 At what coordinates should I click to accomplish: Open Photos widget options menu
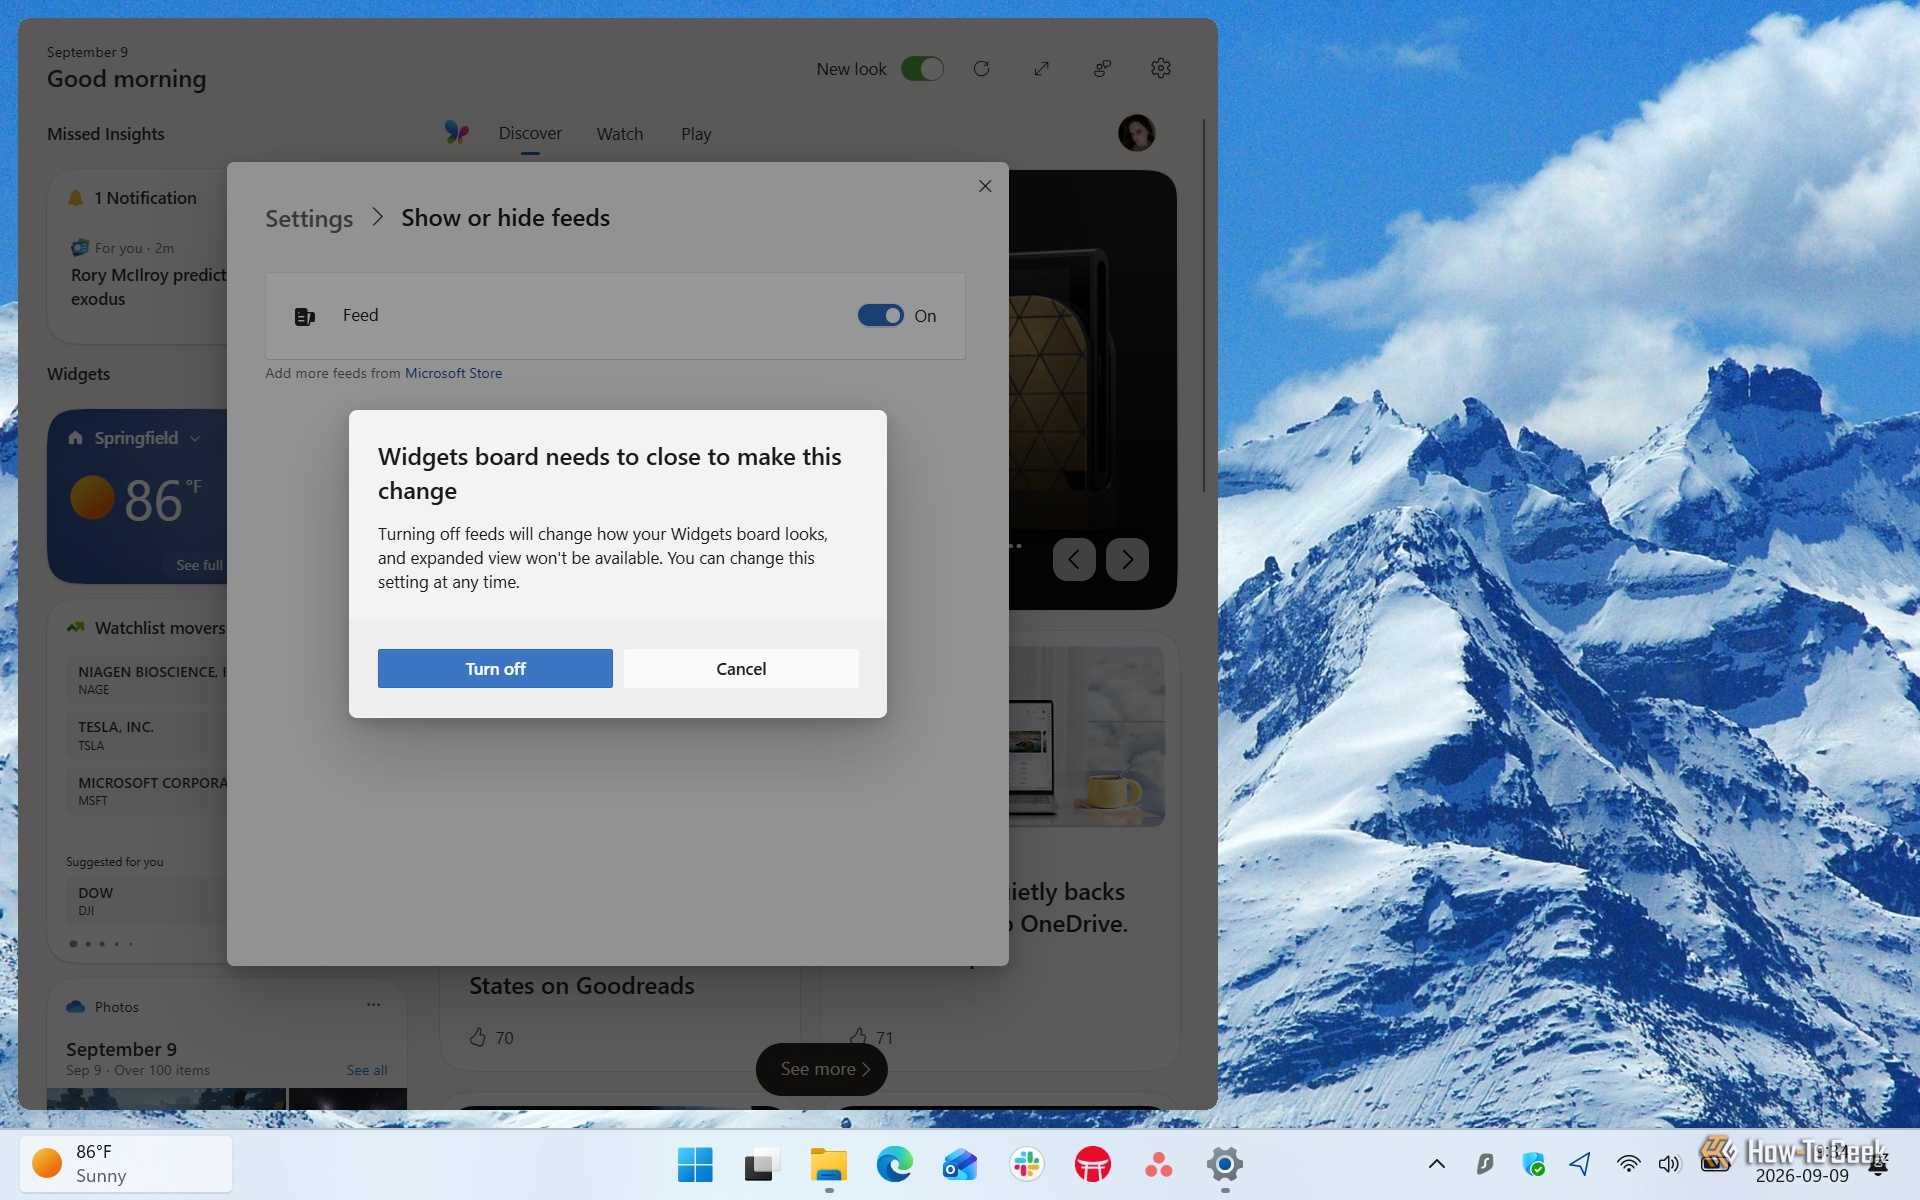[x=373, y=1005]
